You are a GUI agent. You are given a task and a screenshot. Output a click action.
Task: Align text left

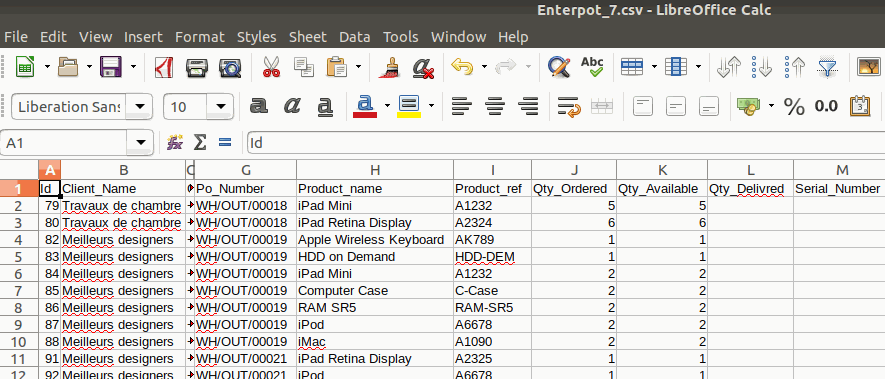point(462,106)
